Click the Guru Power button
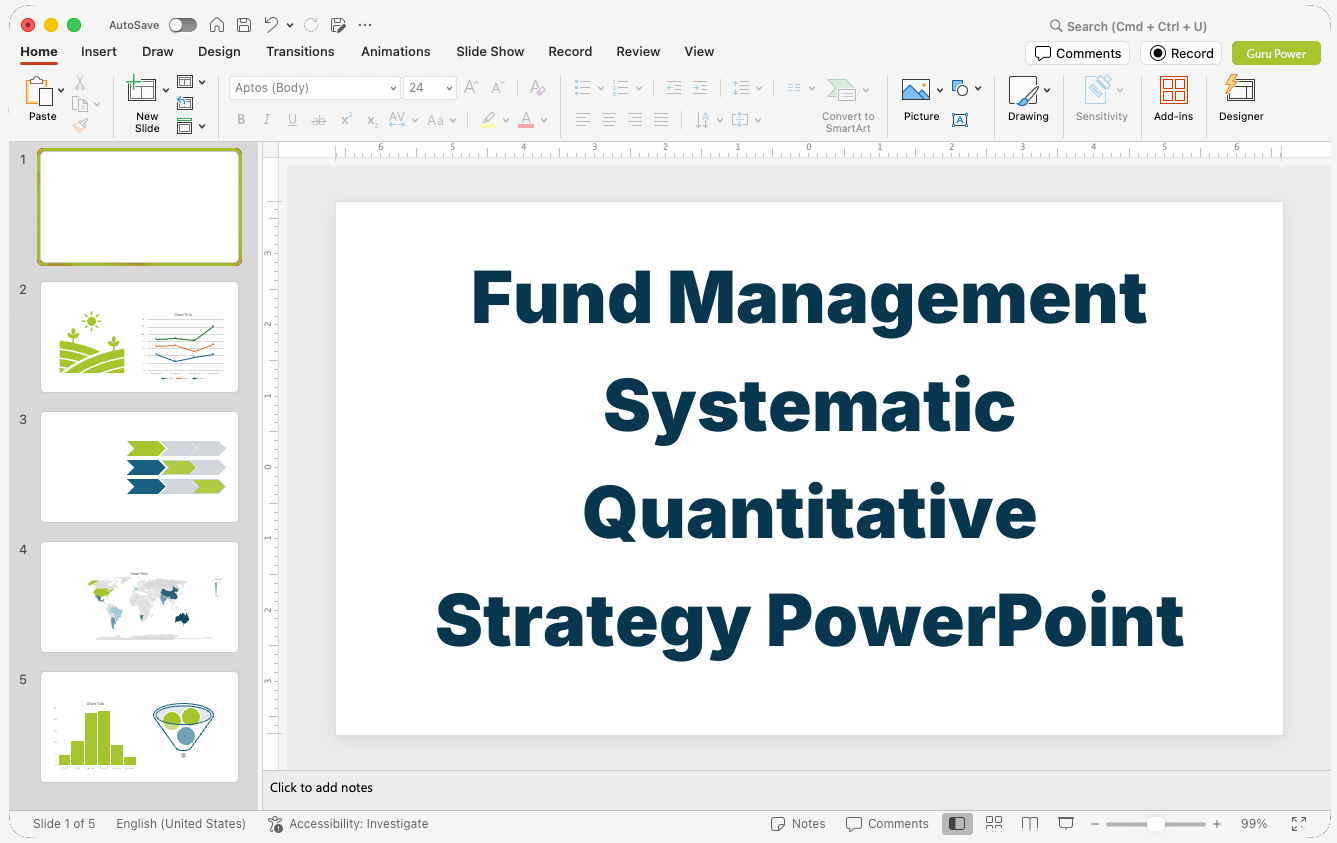1337x843 pixels. (1276, 53)
